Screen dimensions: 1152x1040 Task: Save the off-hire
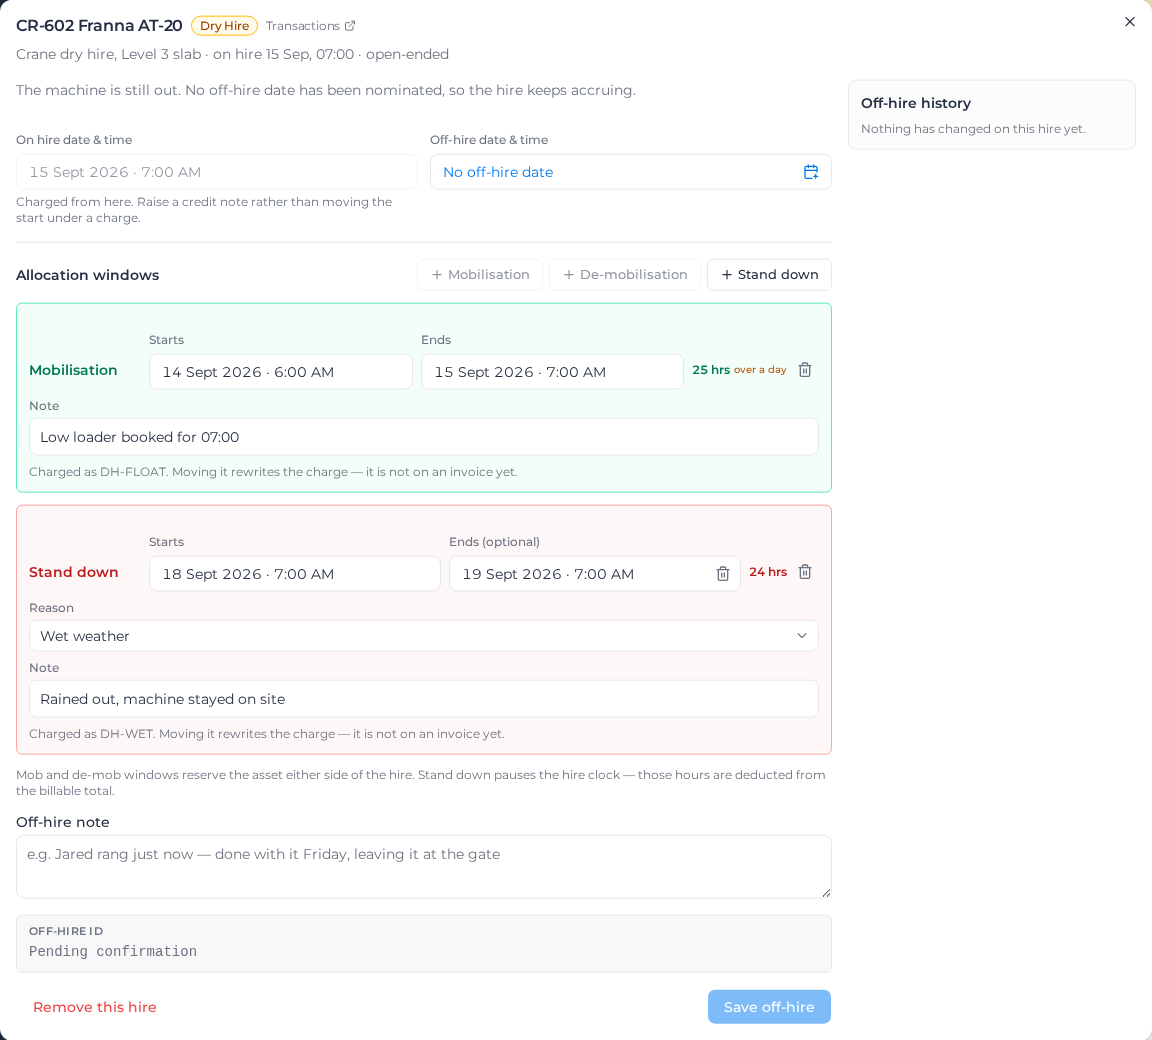(x=769, y=1007)
